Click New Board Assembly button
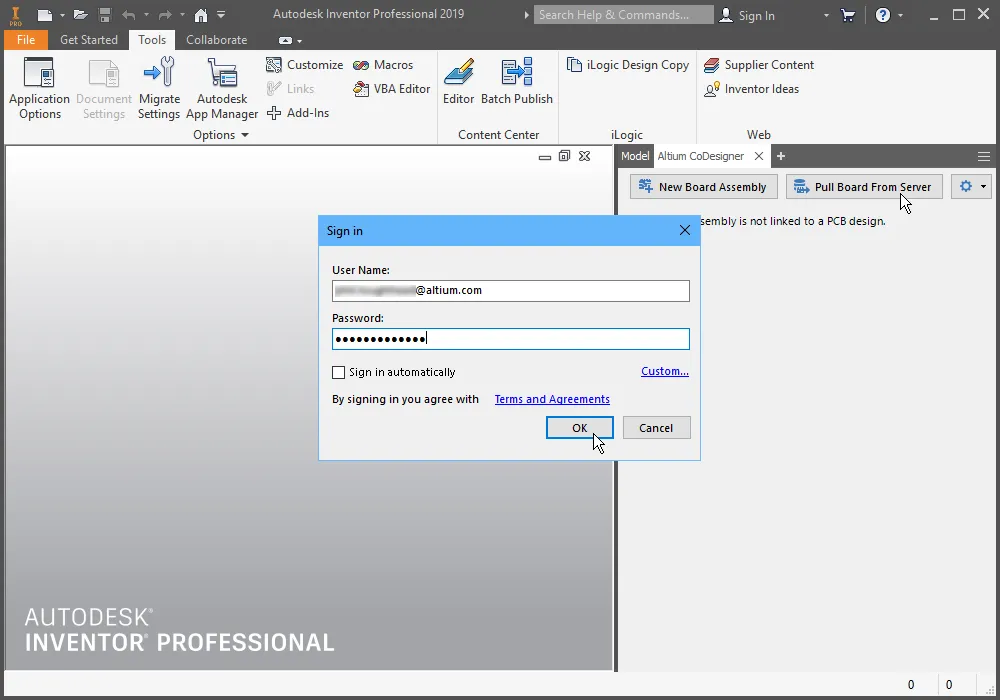1000x700 pixels. click(x=703, y=187)
